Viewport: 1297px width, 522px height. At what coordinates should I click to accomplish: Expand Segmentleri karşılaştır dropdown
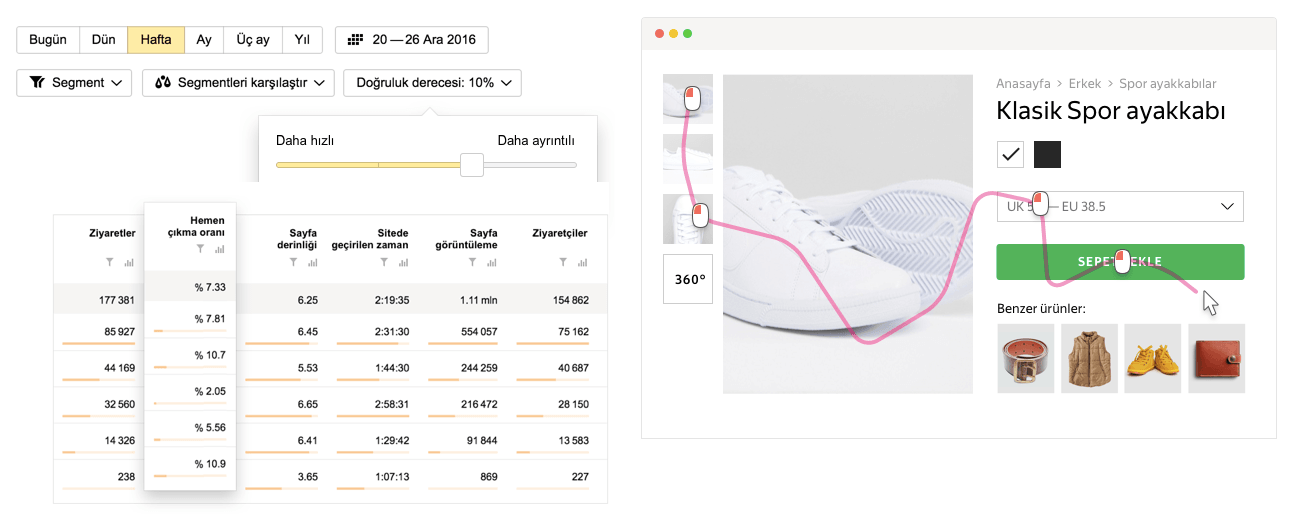pos(238,83)
